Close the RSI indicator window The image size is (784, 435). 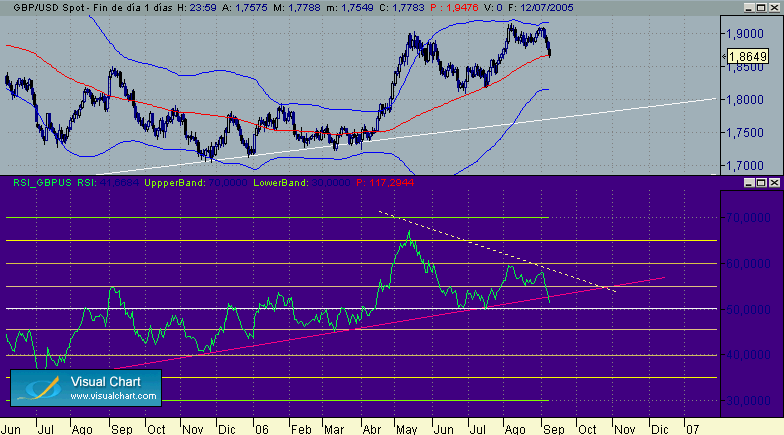(x=774, y=182)
